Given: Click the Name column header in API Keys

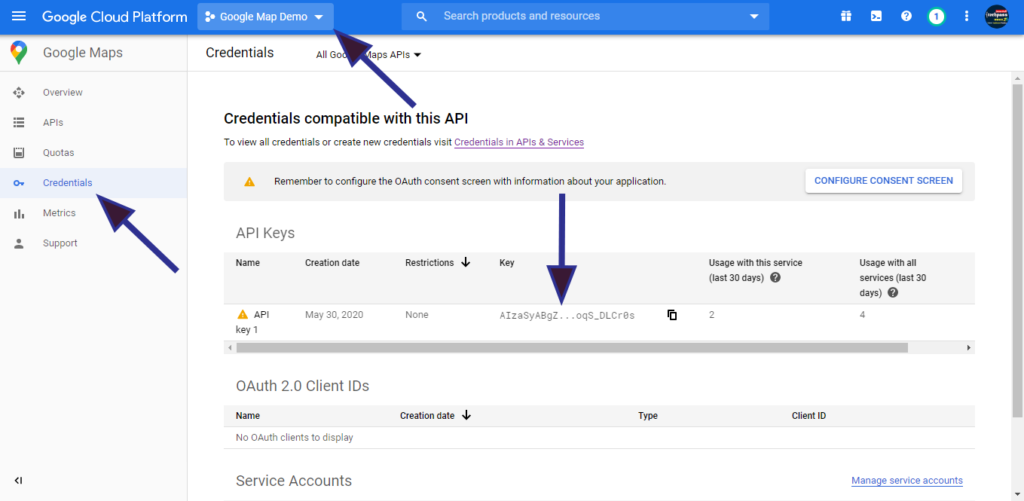Looking at the screenshot, I should [x=248, y=263].
